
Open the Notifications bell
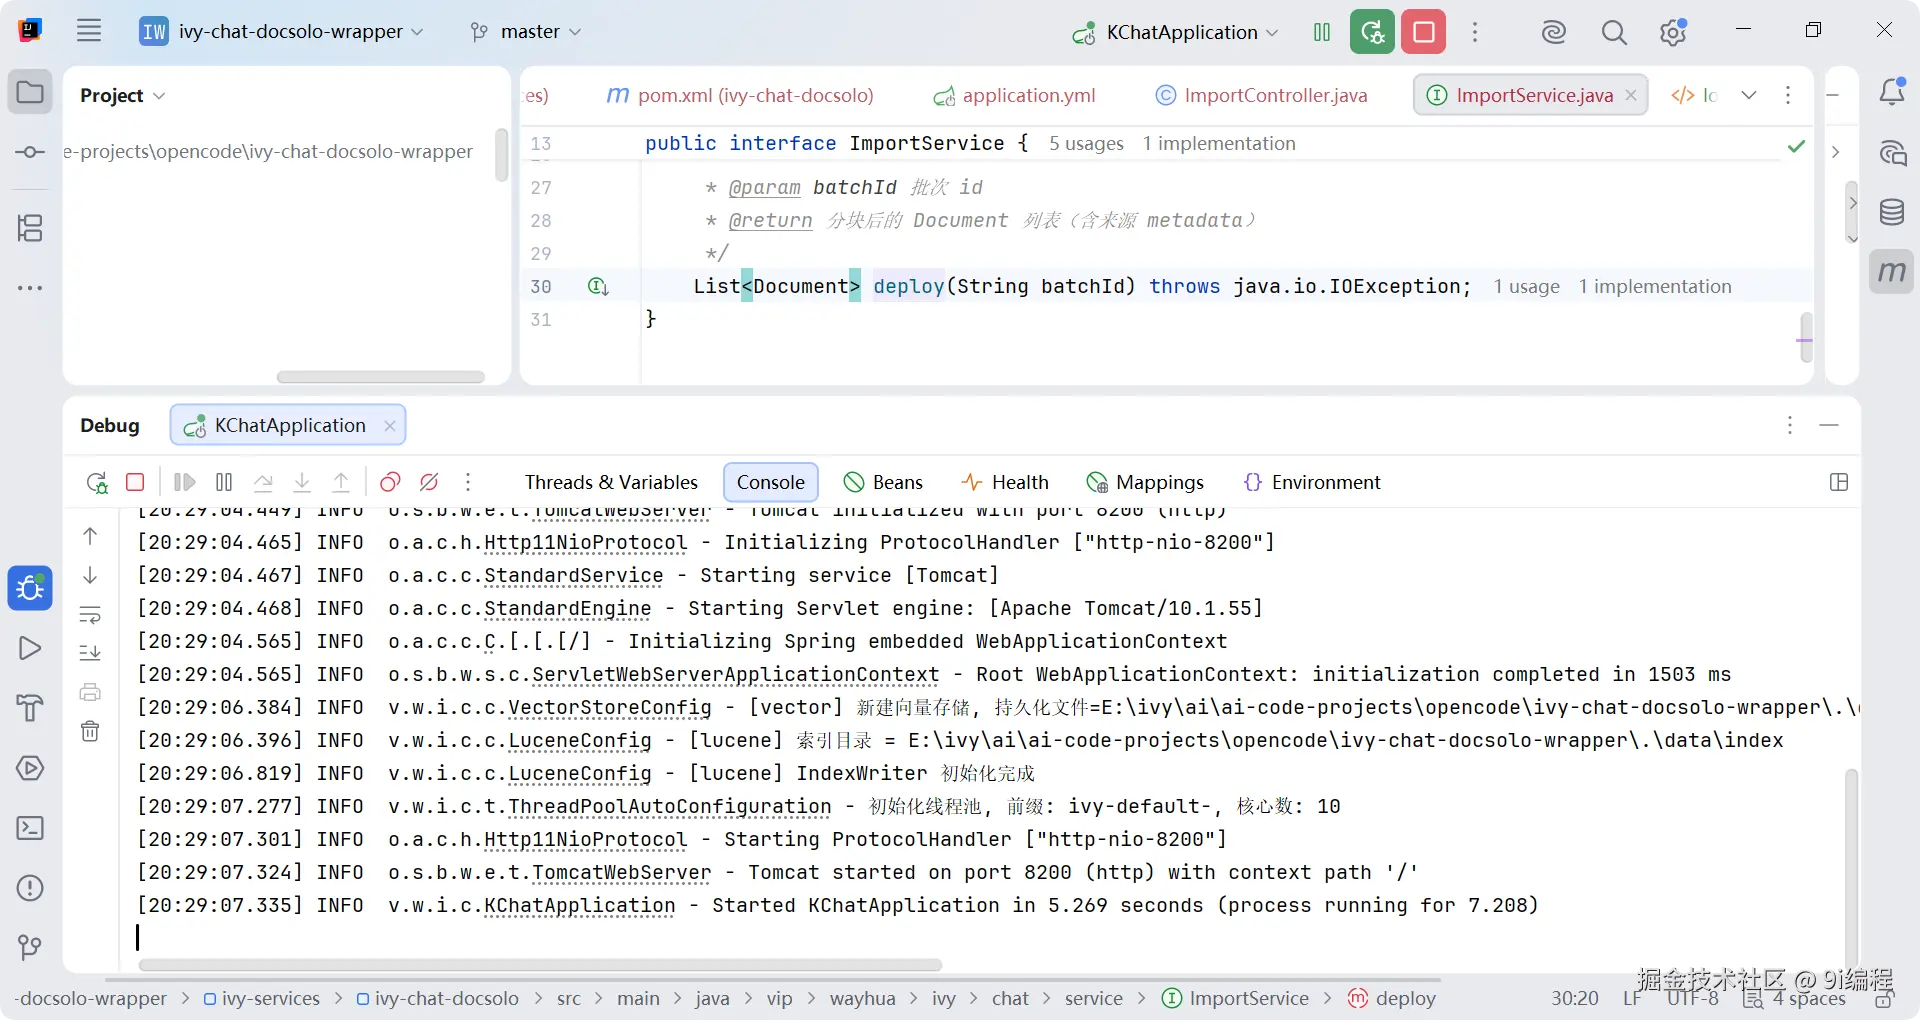[1891, 93]
